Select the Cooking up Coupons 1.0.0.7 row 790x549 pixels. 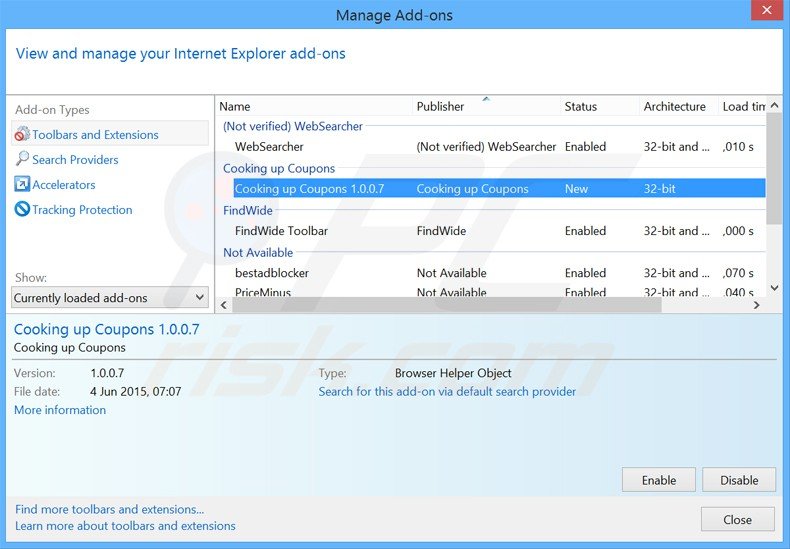[x=499, y=189]
